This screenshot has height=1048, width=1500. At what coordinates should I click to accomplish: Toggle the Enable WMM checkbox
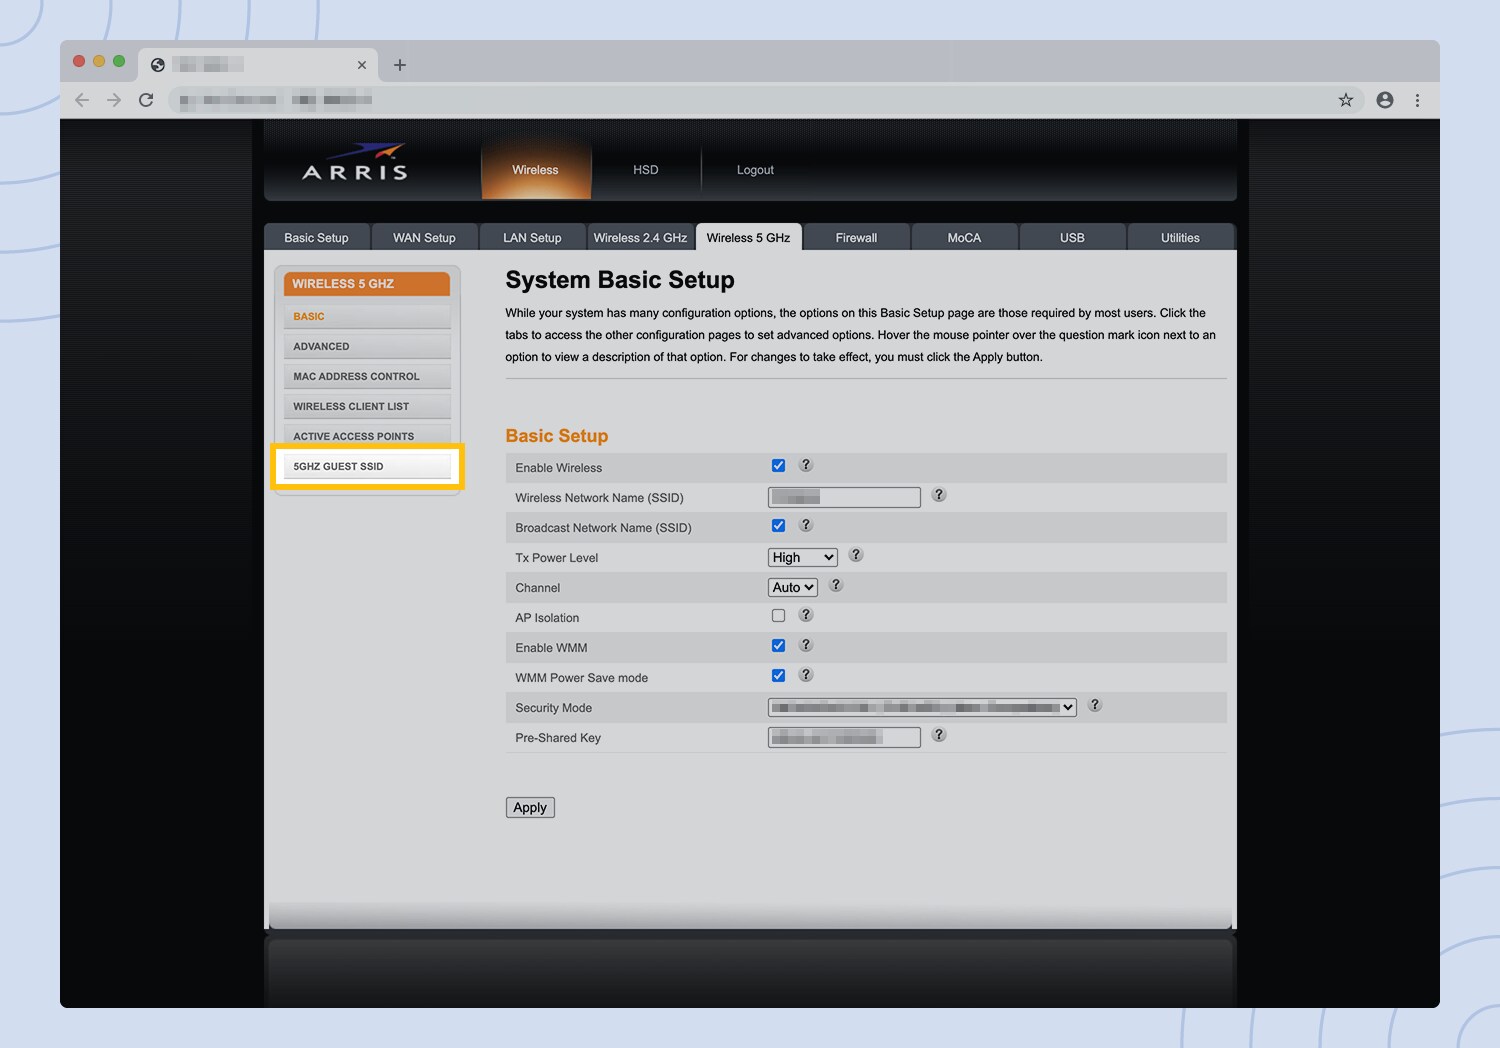[778, 646]
